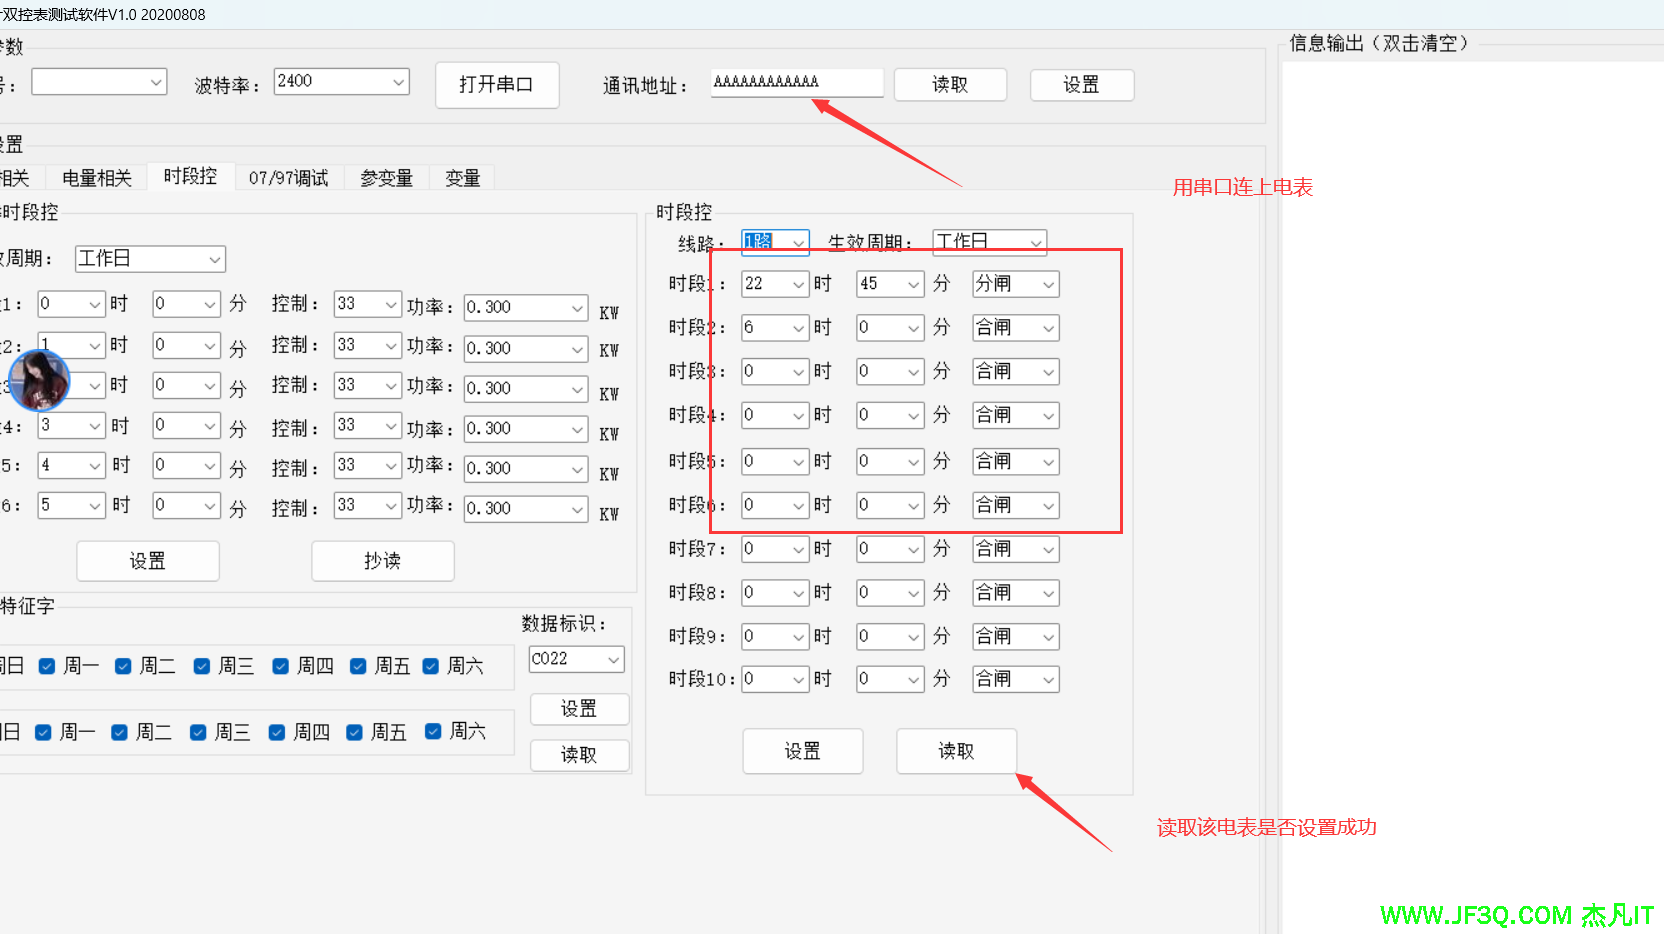Click the 打开串口 button

(496, 85)
